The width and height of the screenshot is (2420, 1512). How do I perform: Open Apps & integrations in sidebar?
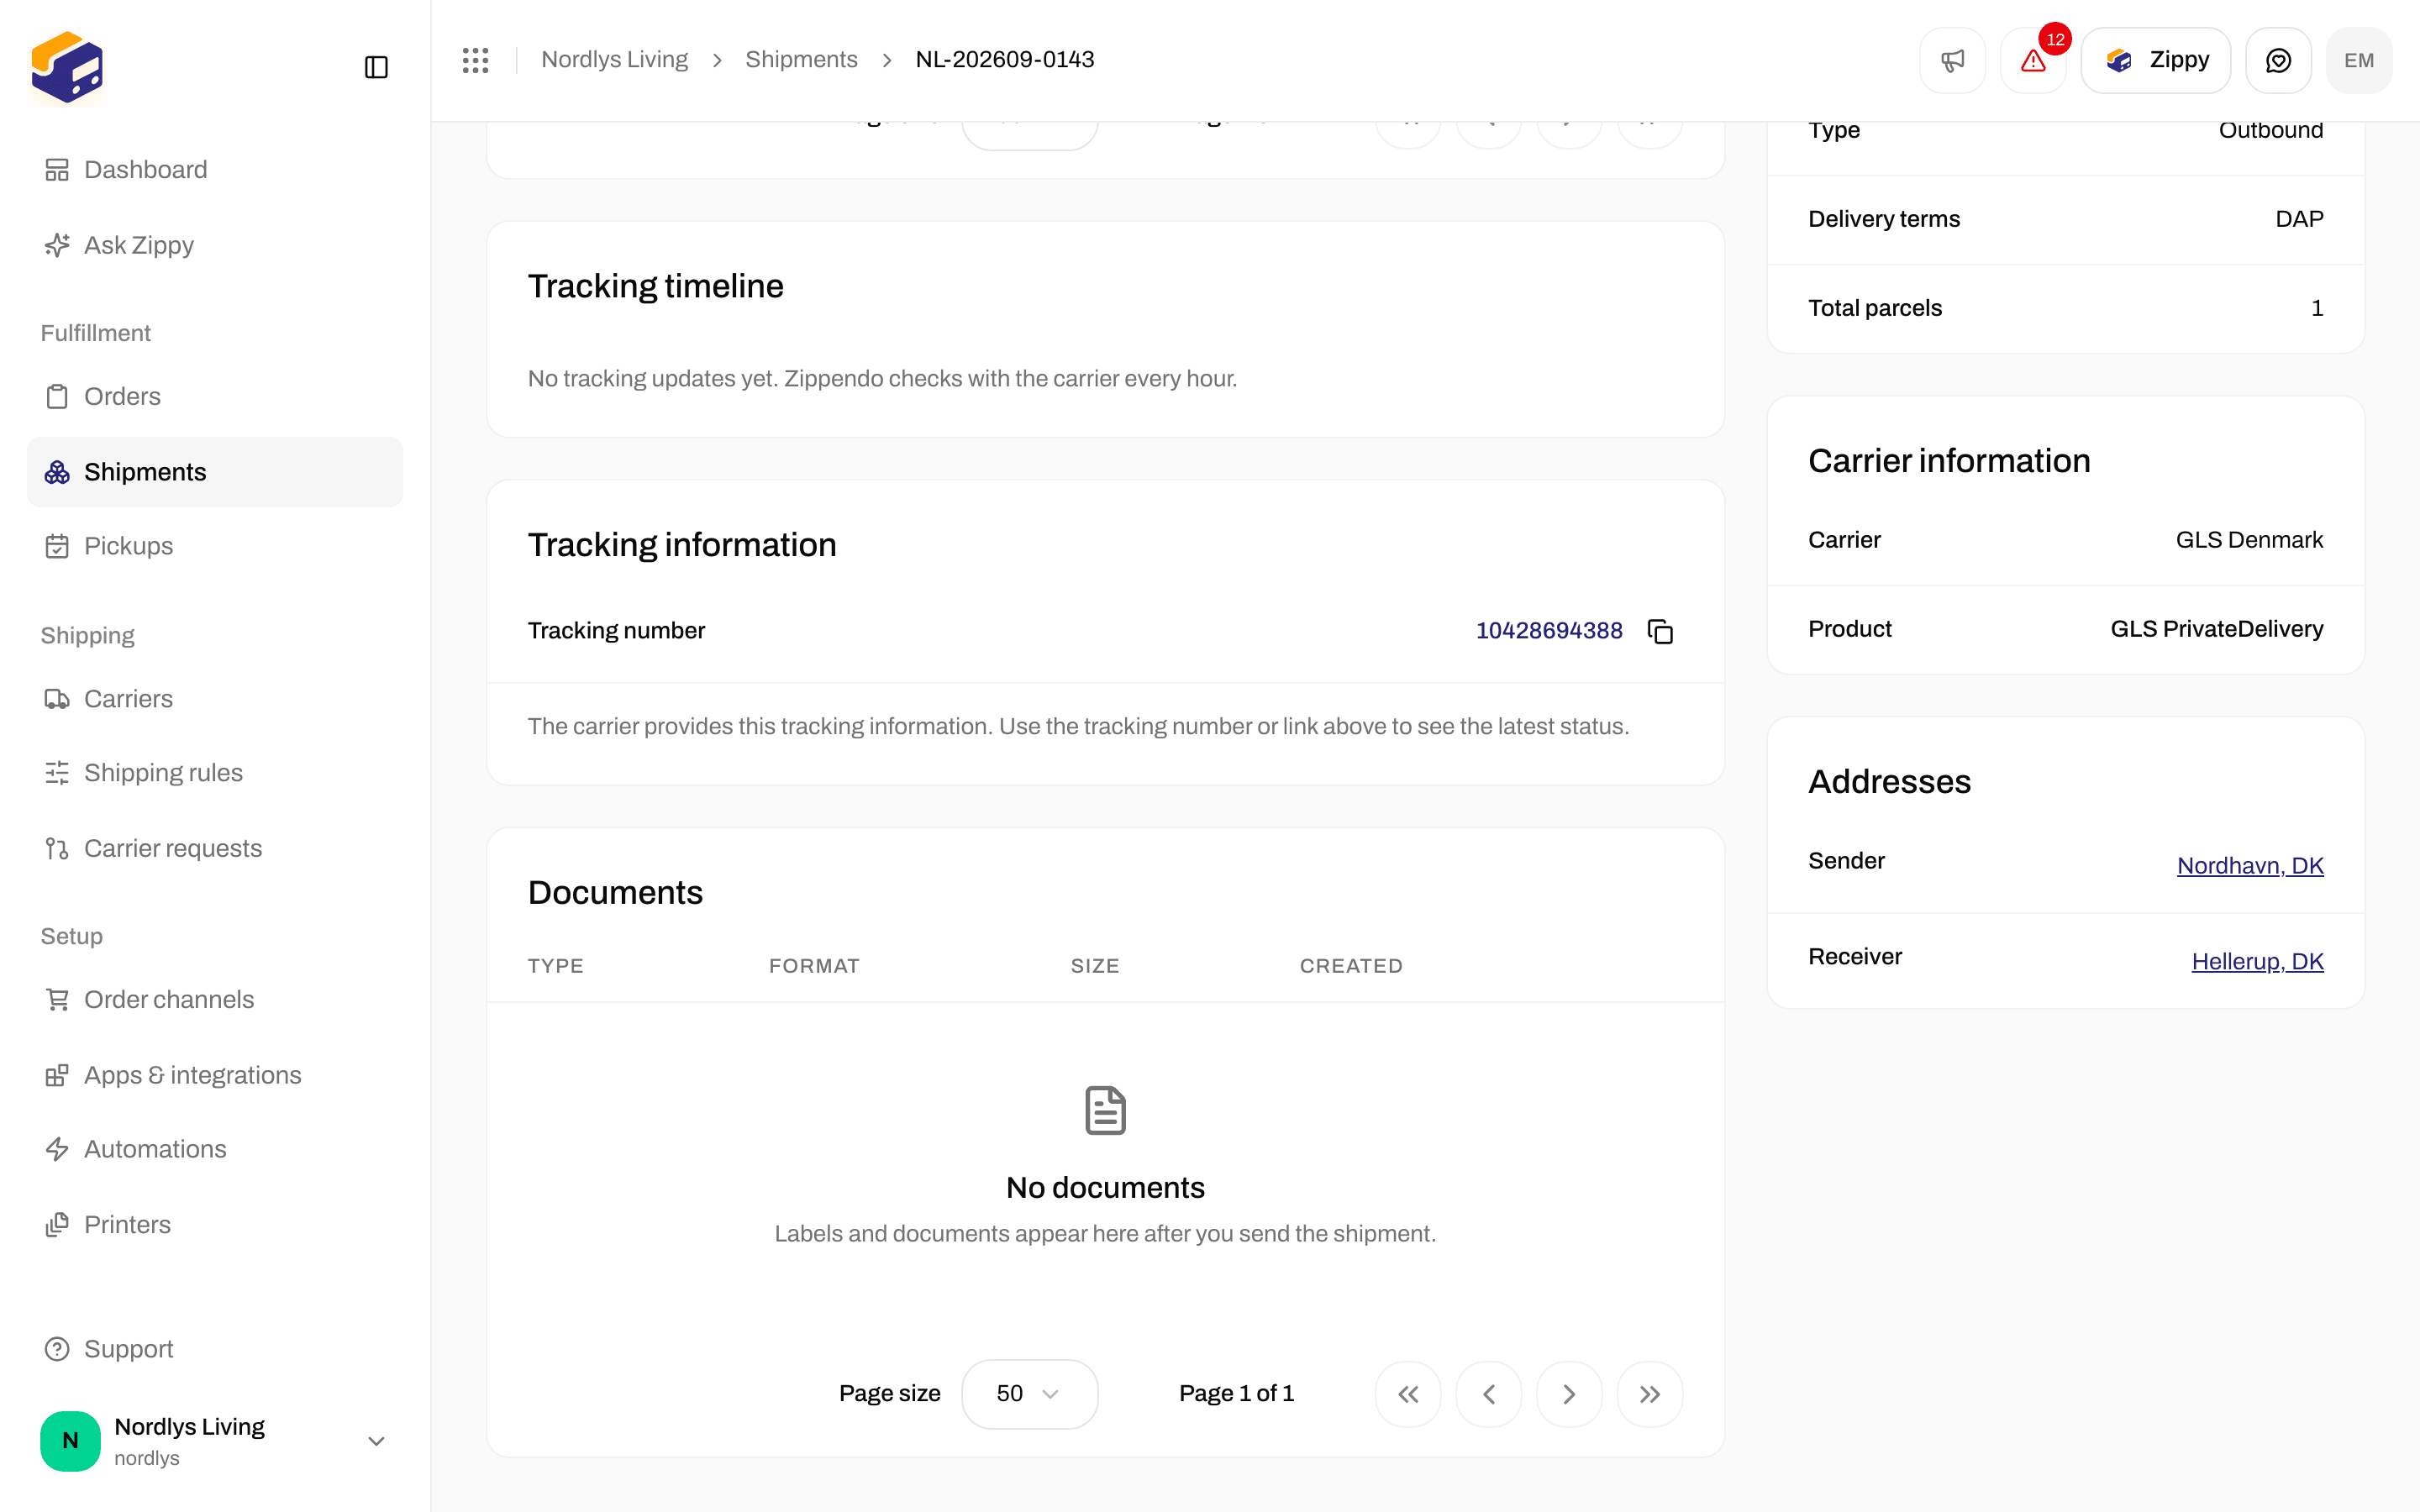(x=215, y=1075)
